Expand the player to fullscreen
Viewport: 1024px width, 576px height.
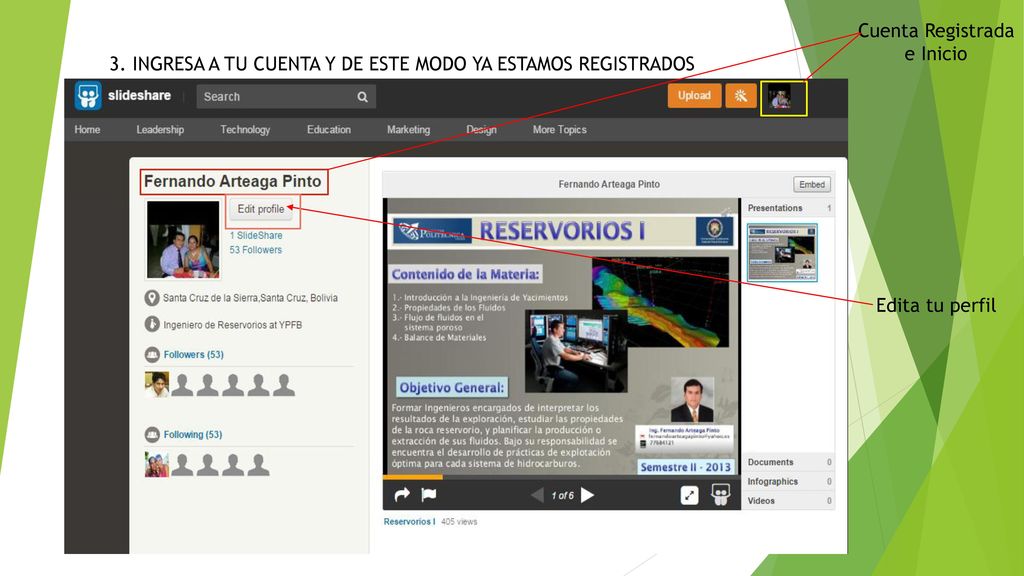point(689,495)
